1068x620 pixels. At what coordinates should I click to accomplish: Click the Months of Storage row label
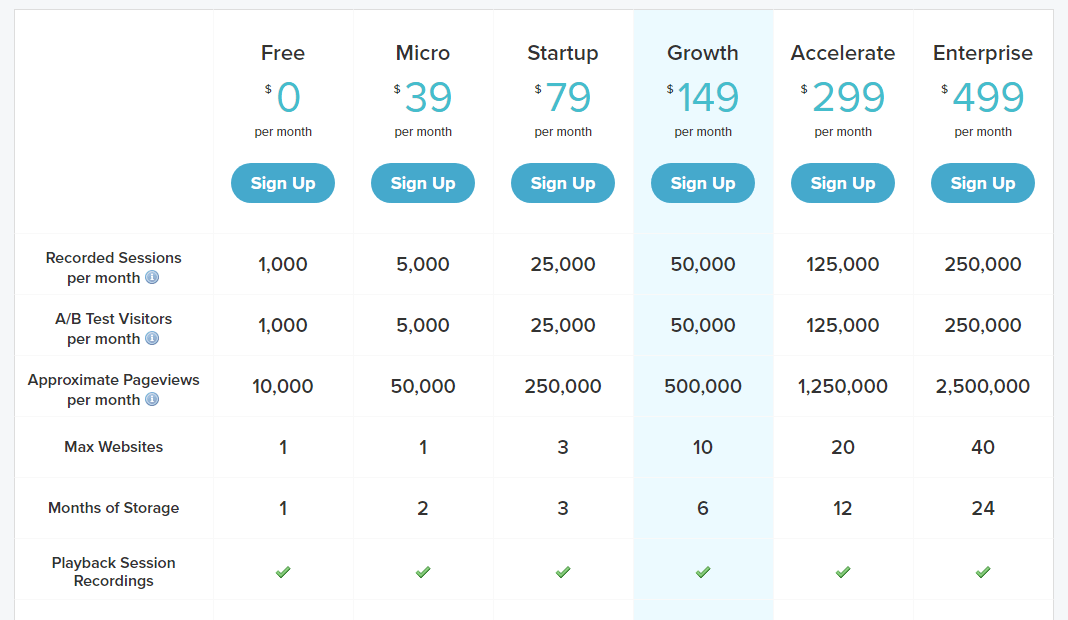click(x=114, y=508)
